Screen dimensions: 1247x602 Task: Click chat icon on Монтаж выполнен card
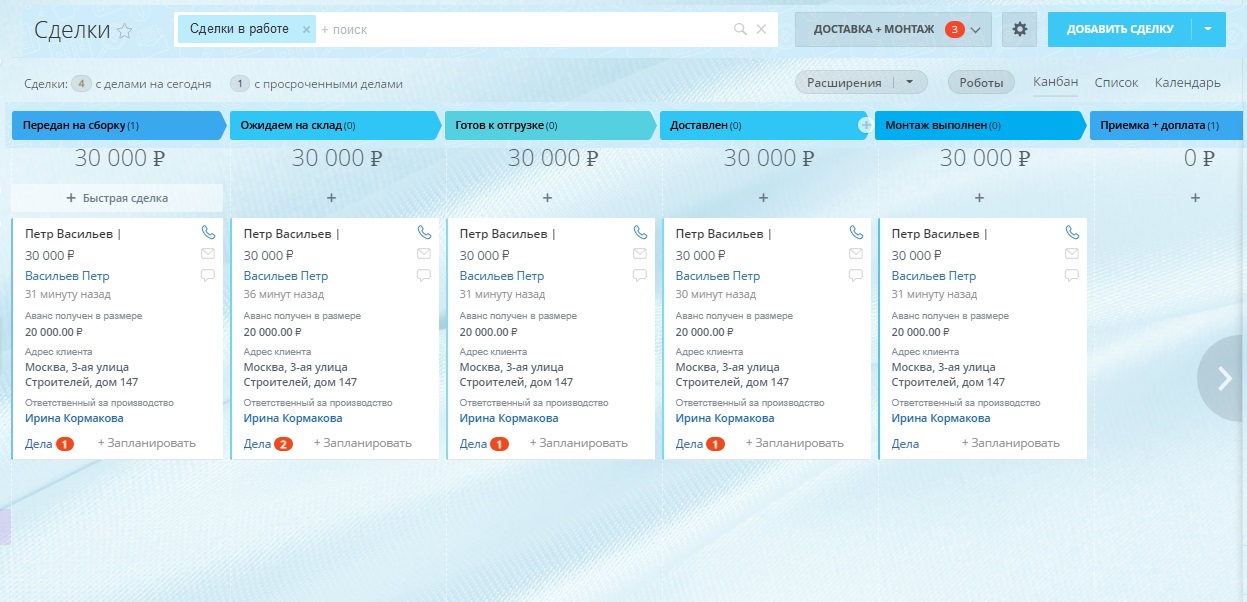pyautogui.click(x=1072, y=275)
